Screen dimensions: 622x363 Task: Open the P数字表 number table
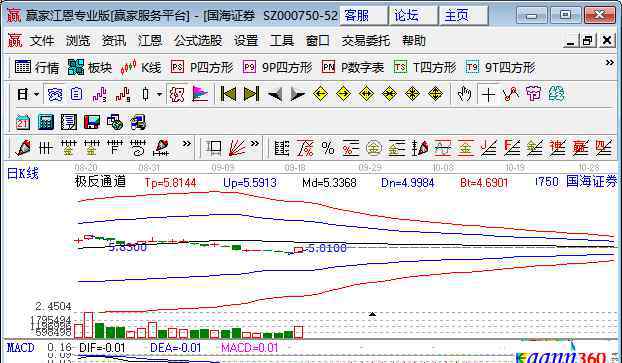click(353, 67)
